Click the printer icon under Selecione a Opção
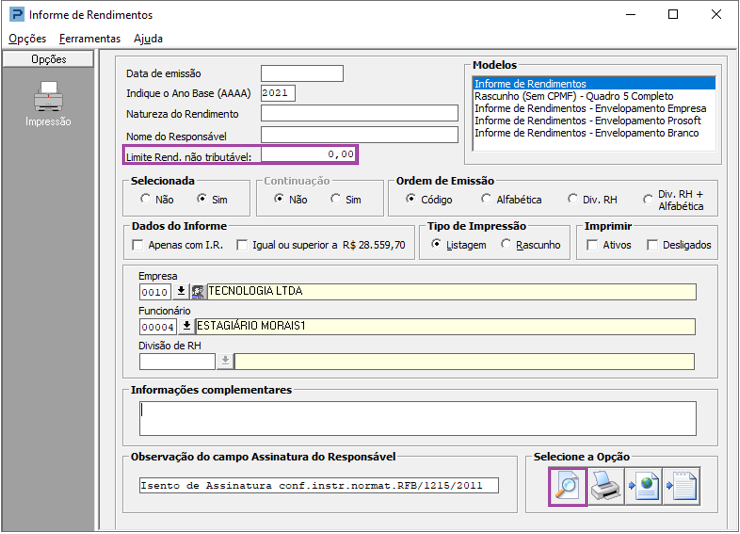 click(x=605, y=487)
